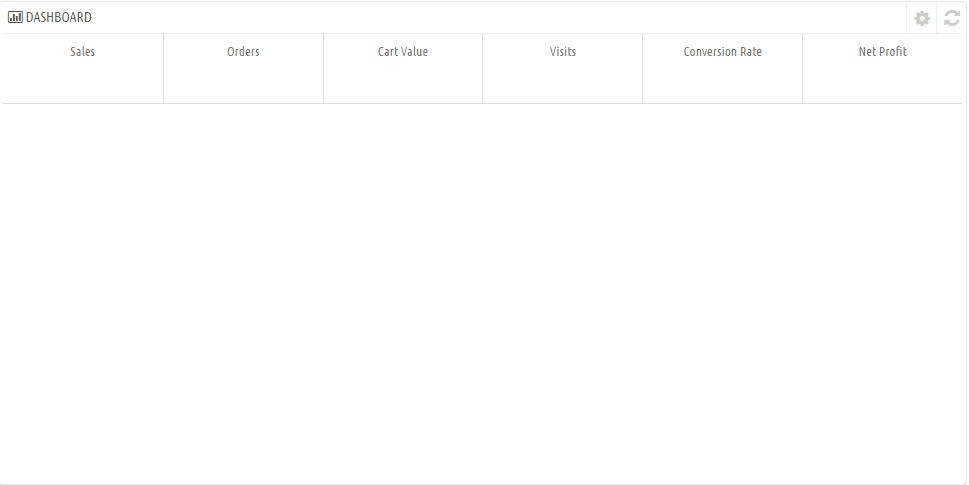This screenshot has height=485, width=969.
Task: Click the blank space under the Sales label
Action: click(x=83, y=82)
